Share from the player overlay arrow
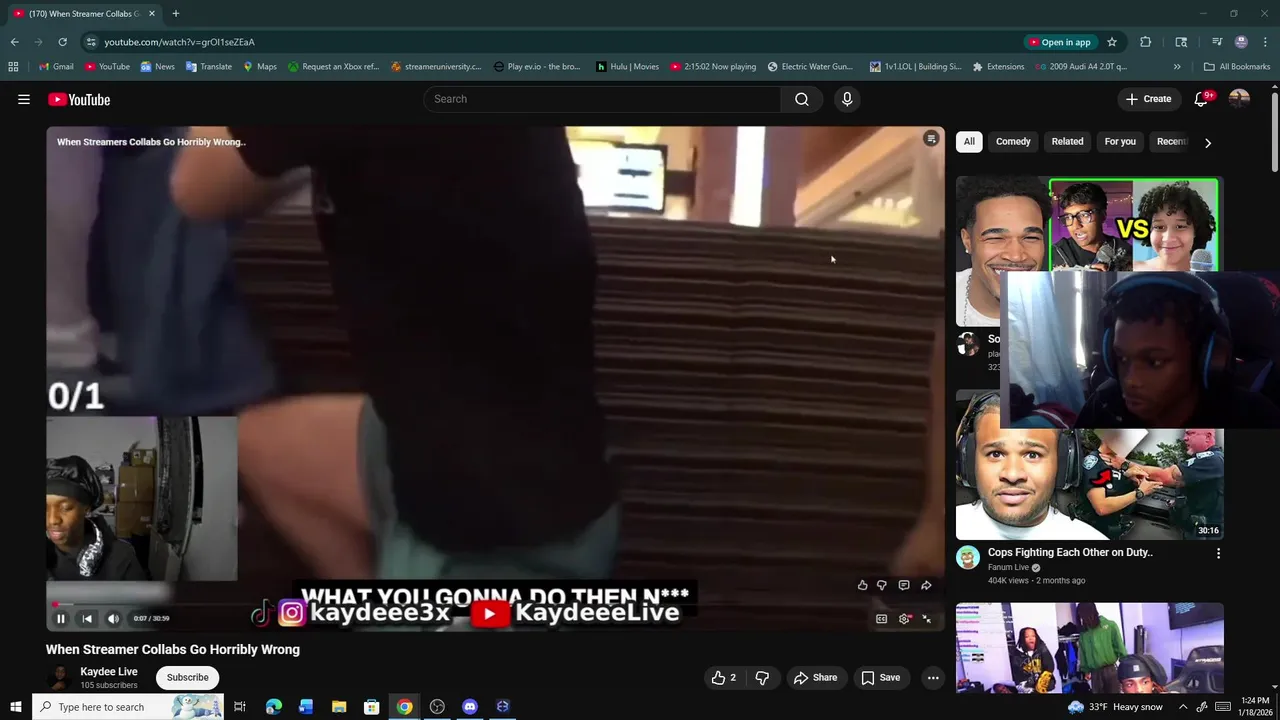 pos(926,585)
